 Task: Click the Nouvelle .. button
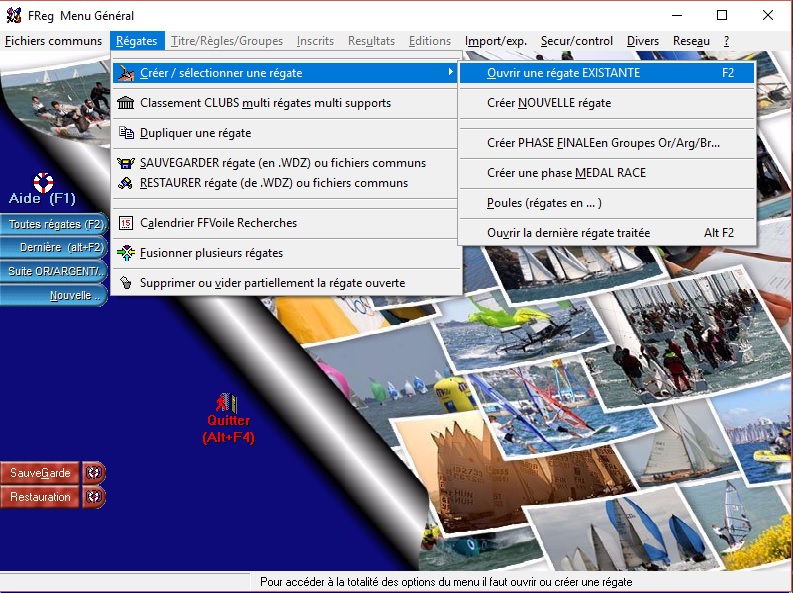[54, 295]
